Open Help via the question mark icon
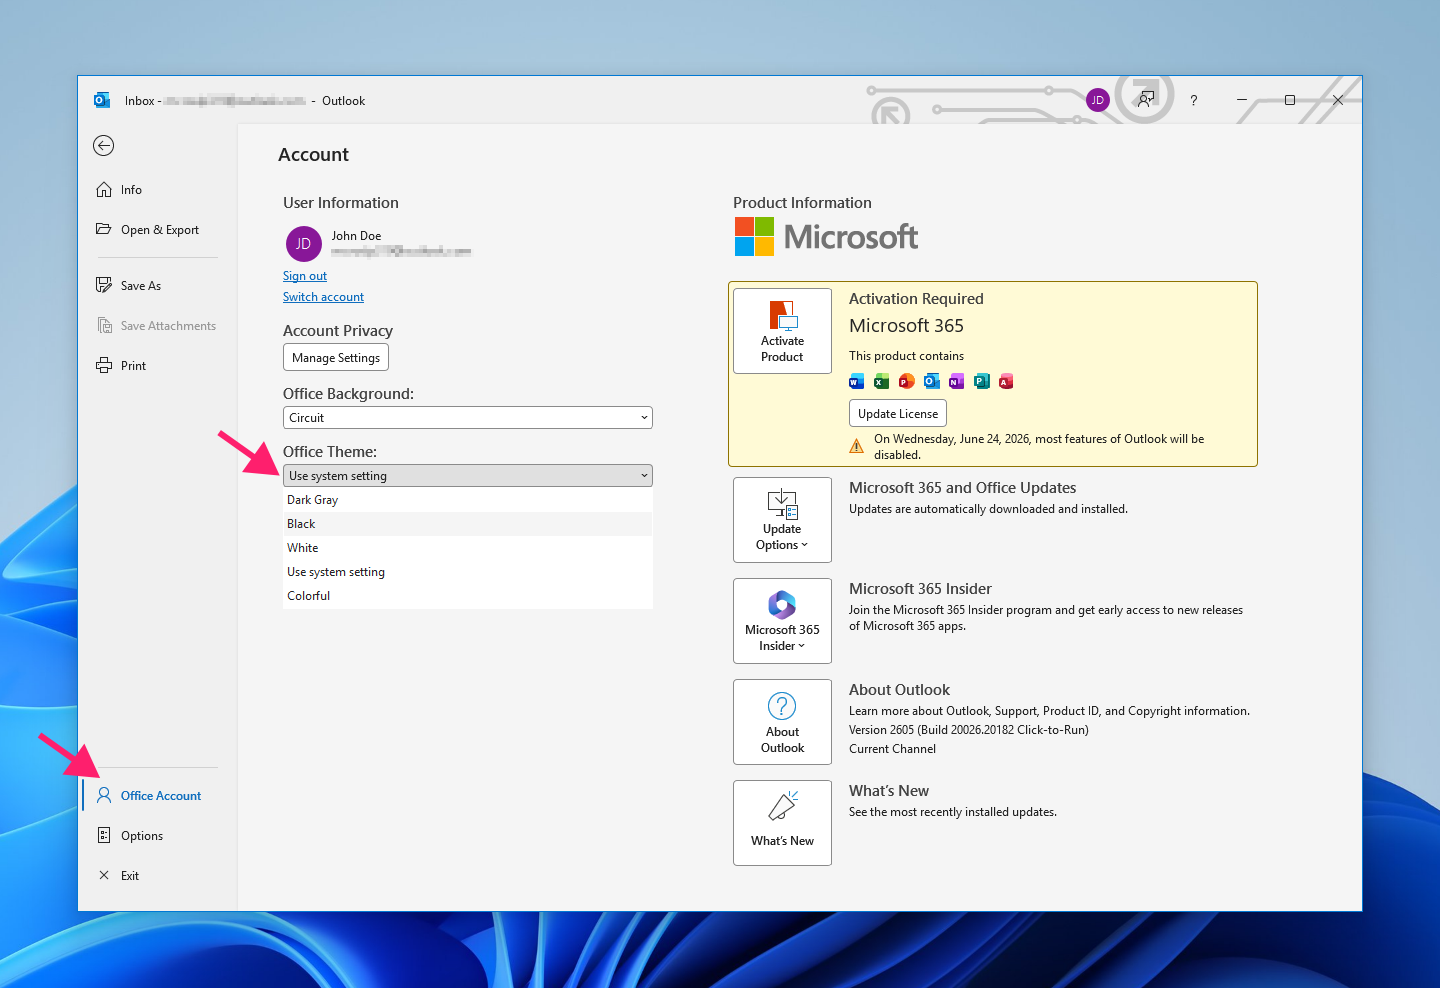The height and width of the screenshot is (988, 1440). point(1193,100)
